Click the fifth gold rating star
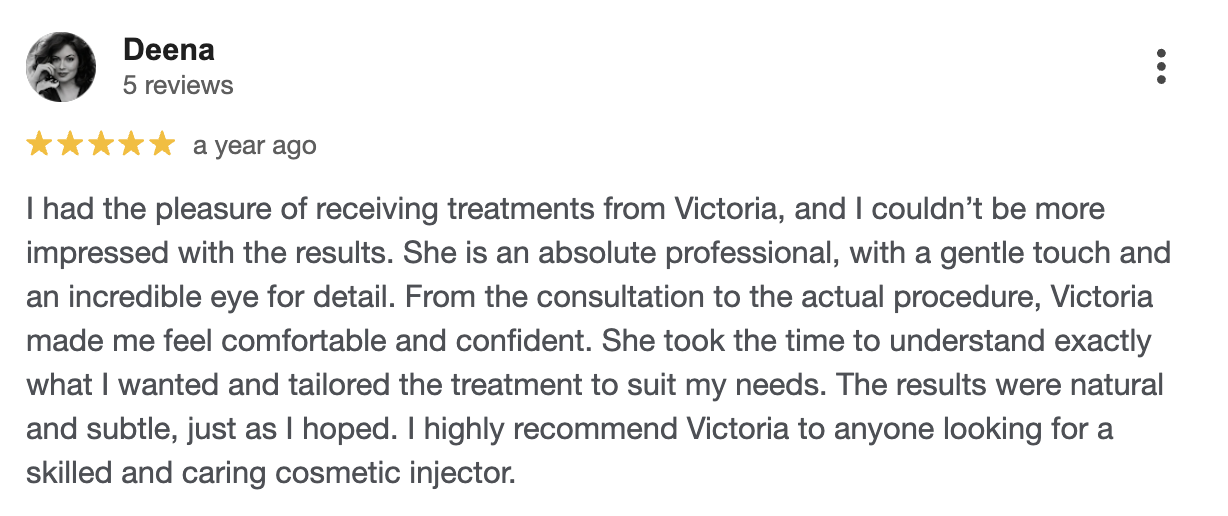 tap(162, 145)
